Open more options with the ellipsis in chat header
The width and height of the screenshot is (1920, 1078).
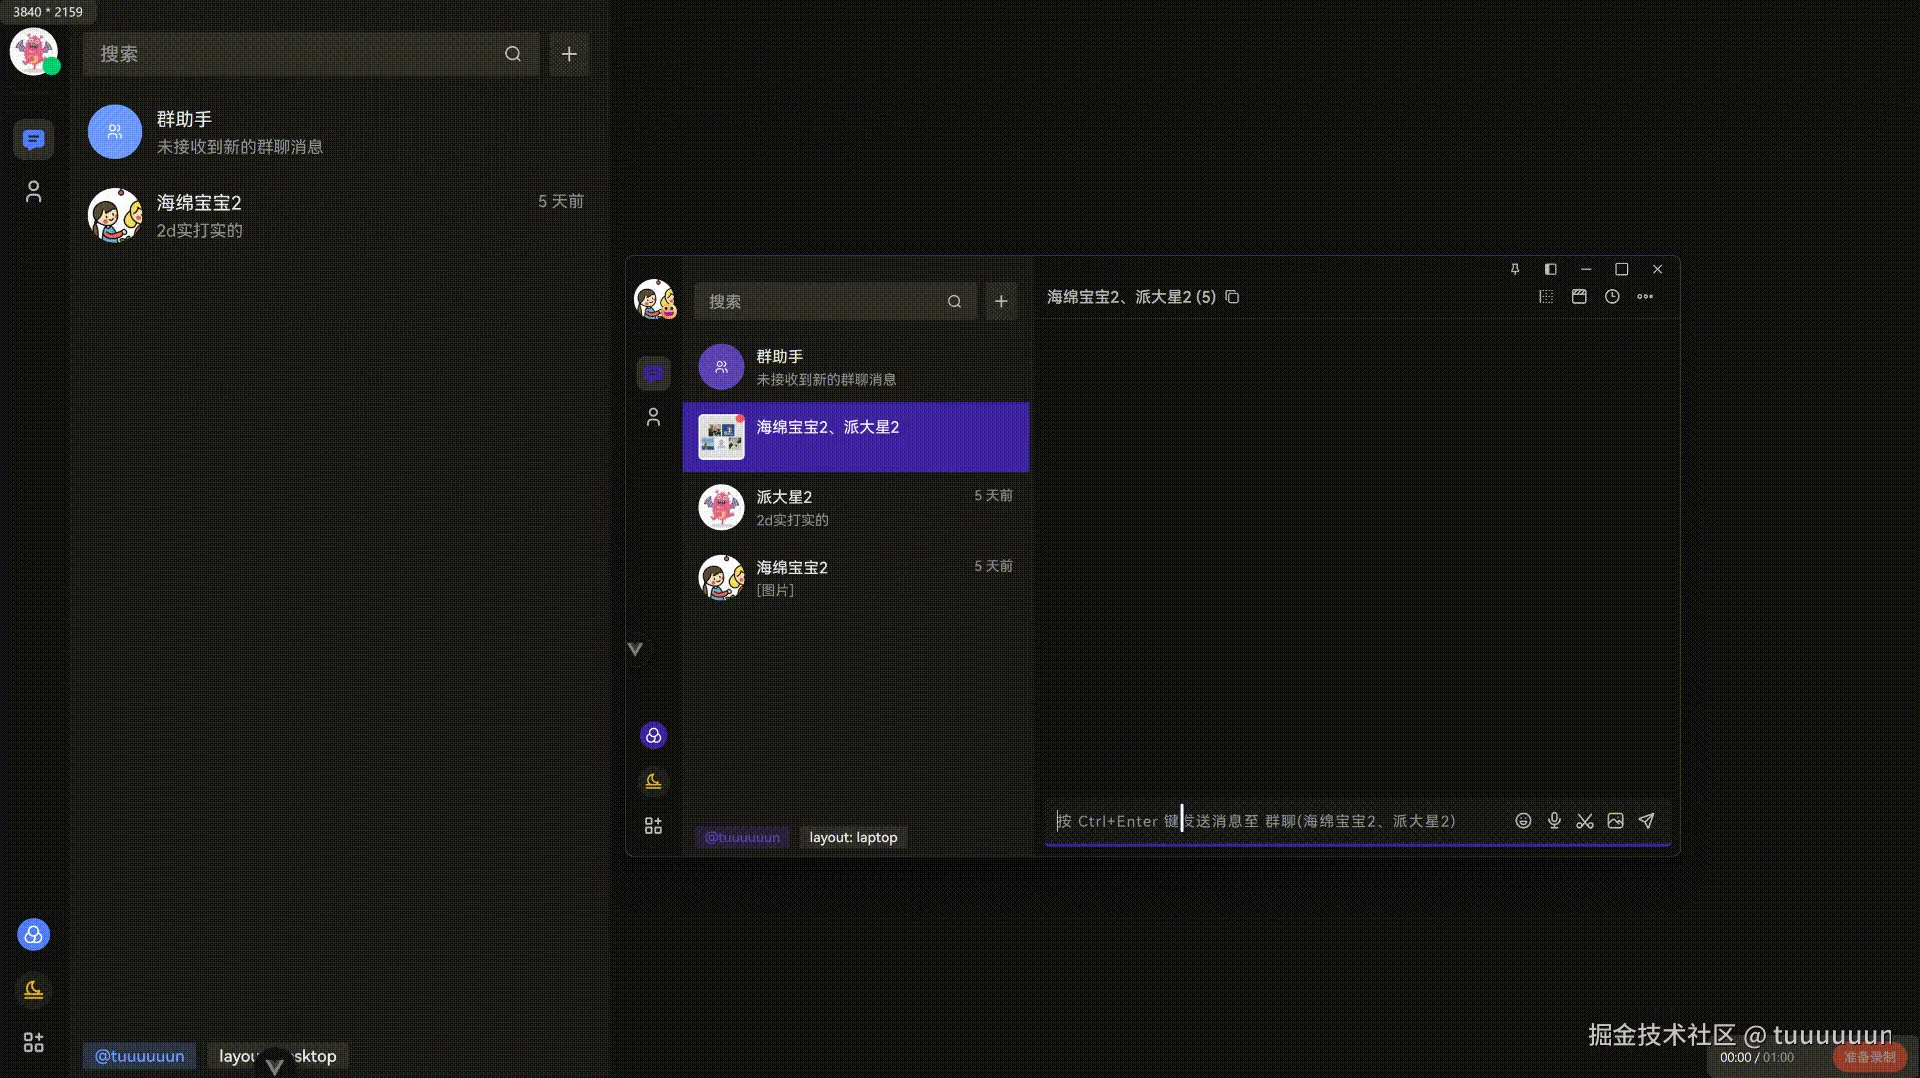tap(1647, 296)
